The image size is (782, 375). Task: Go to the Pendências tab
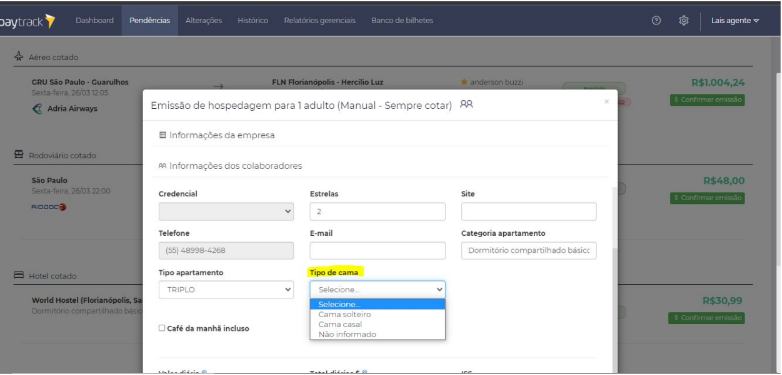150,20
